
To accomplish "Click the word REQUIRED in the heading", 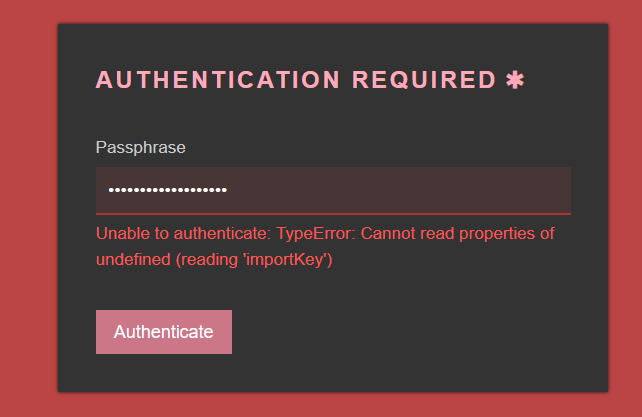I will 424,80.
